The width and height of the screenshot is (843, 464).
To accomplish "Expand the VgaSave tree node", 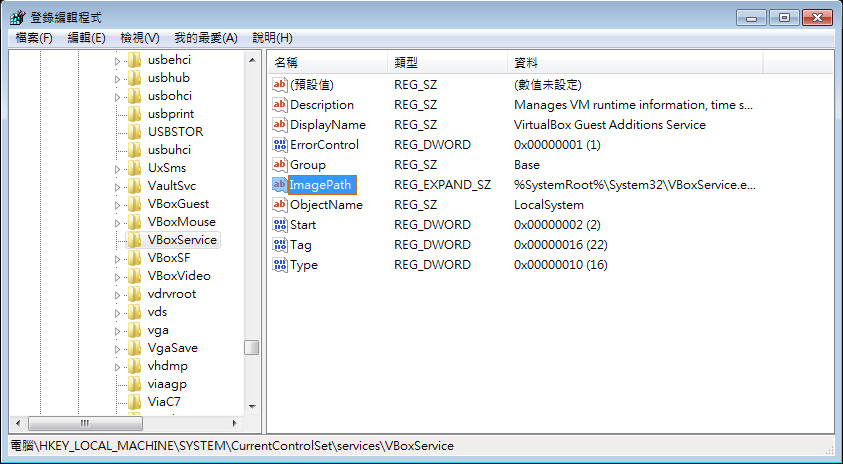I will (118, 349).
